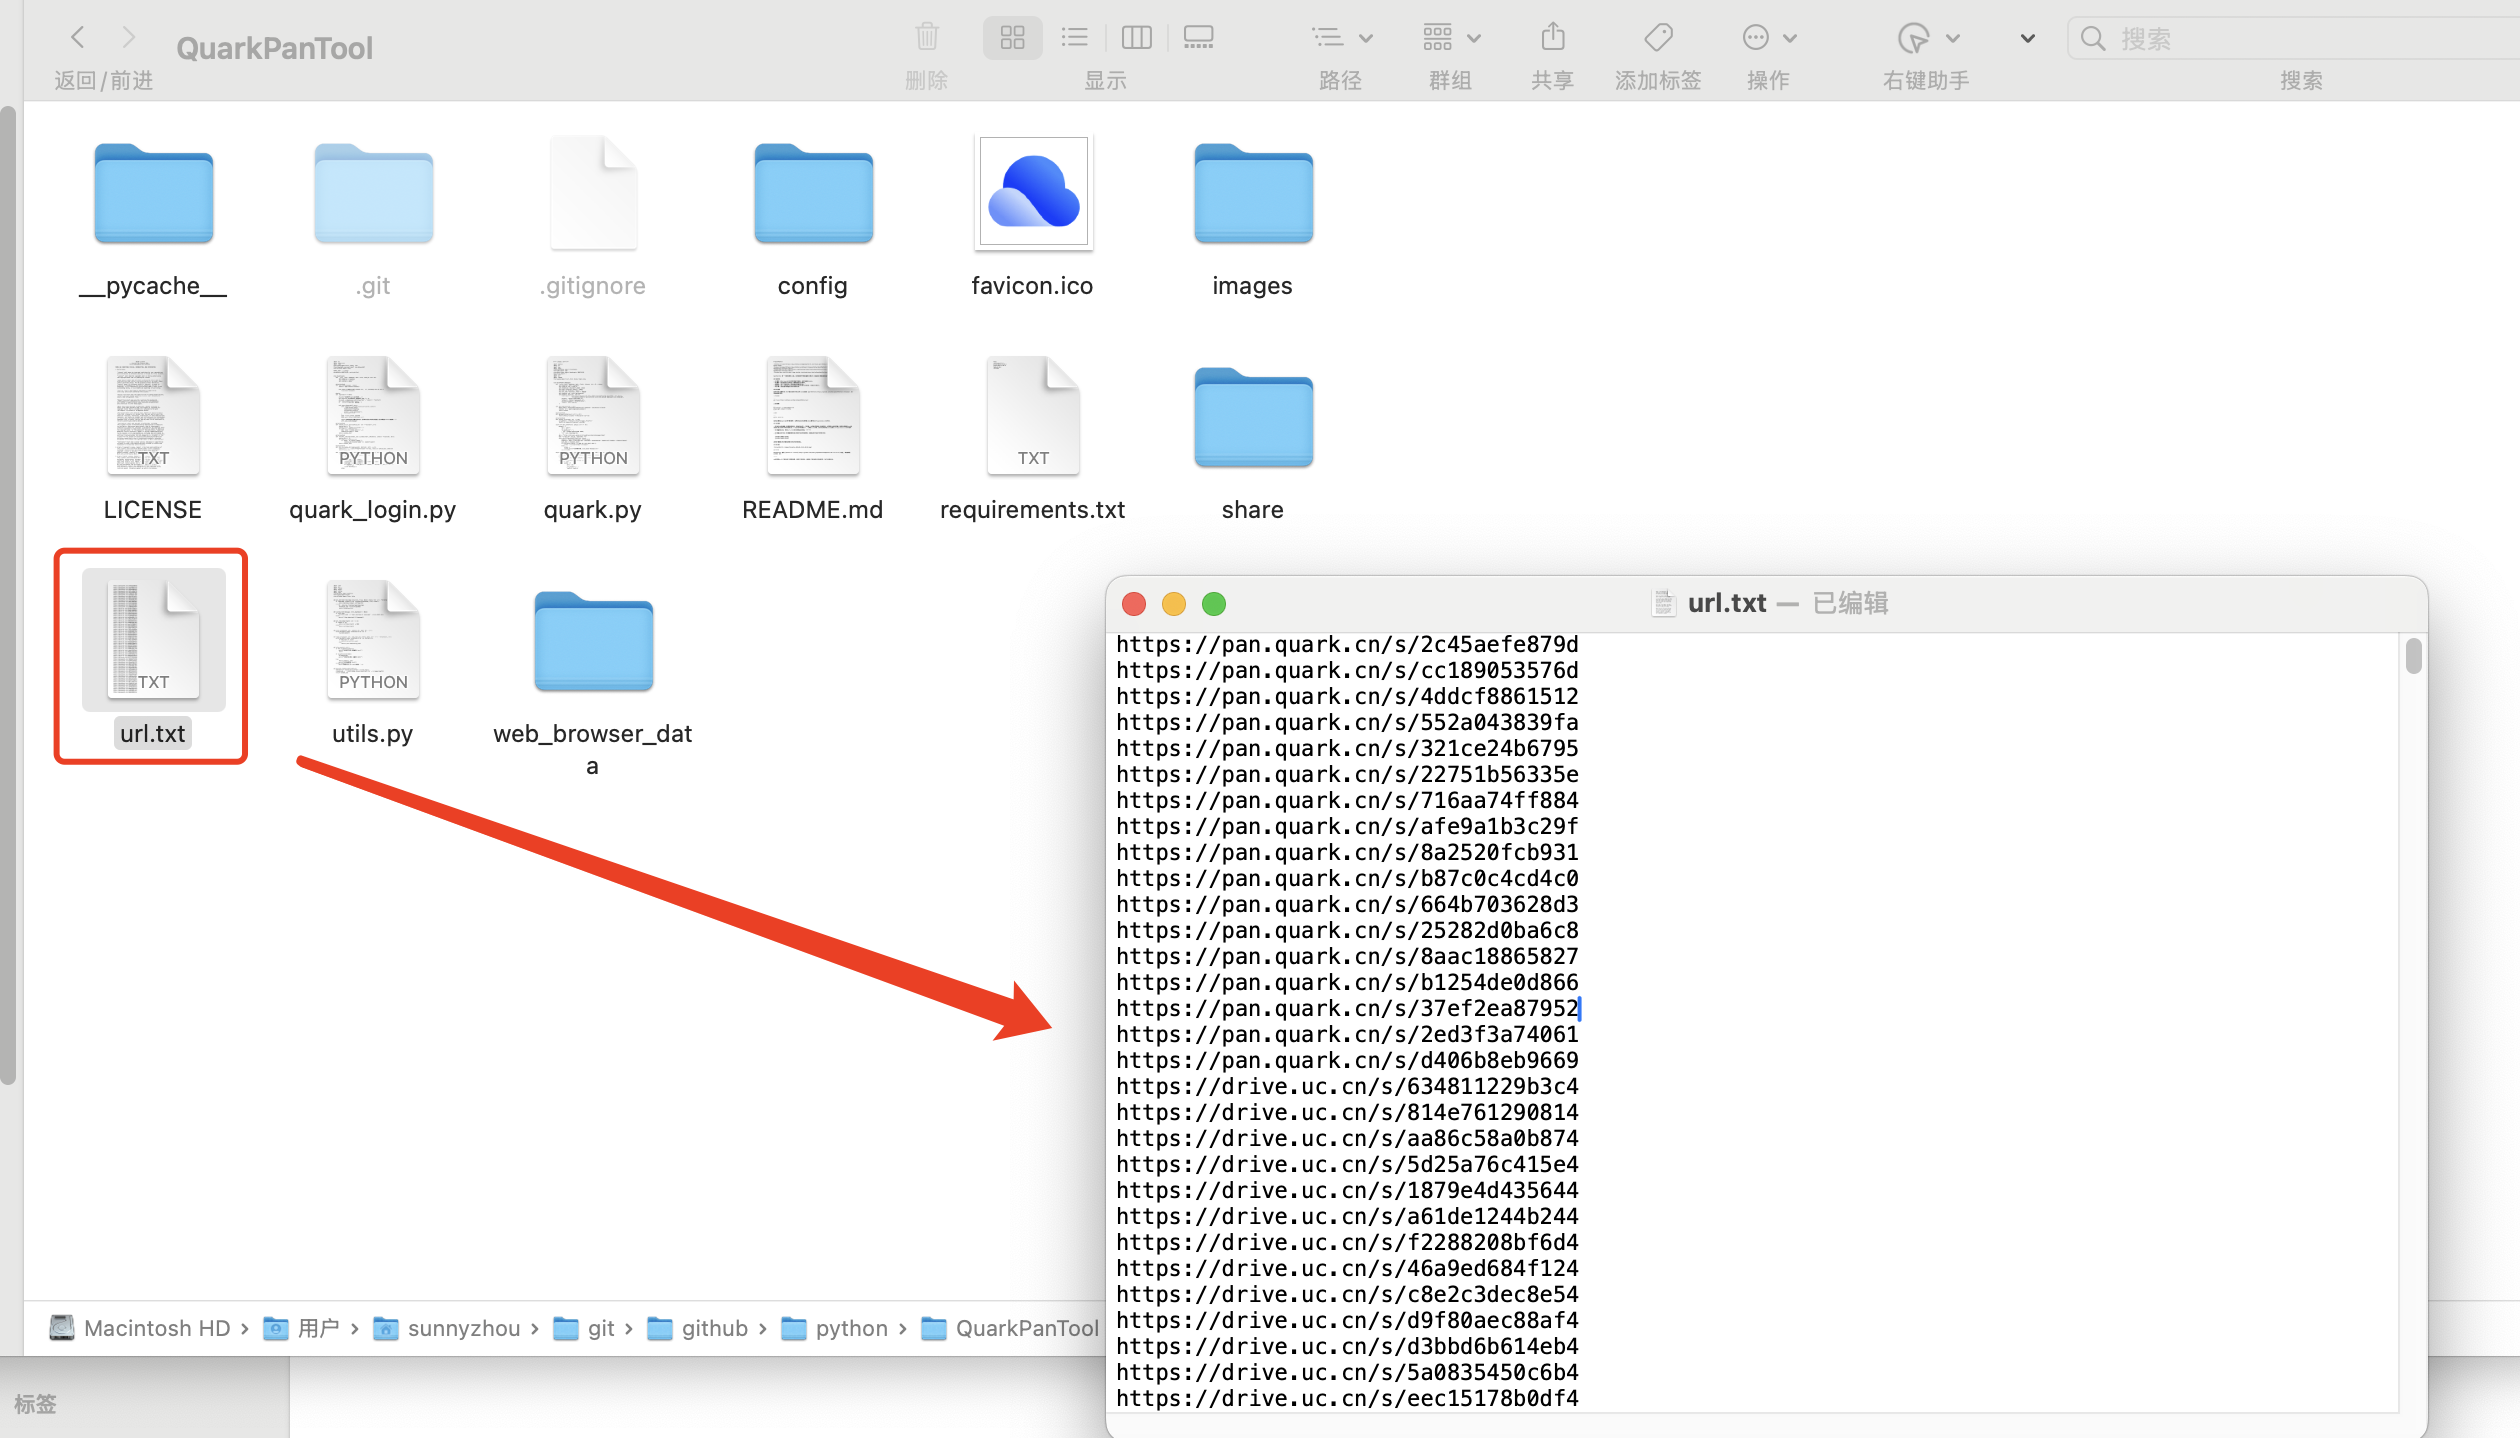Click the Delete trash icon in toolbar
This screenshot has width=2520, height=1438.
click(x=927, y=38)
